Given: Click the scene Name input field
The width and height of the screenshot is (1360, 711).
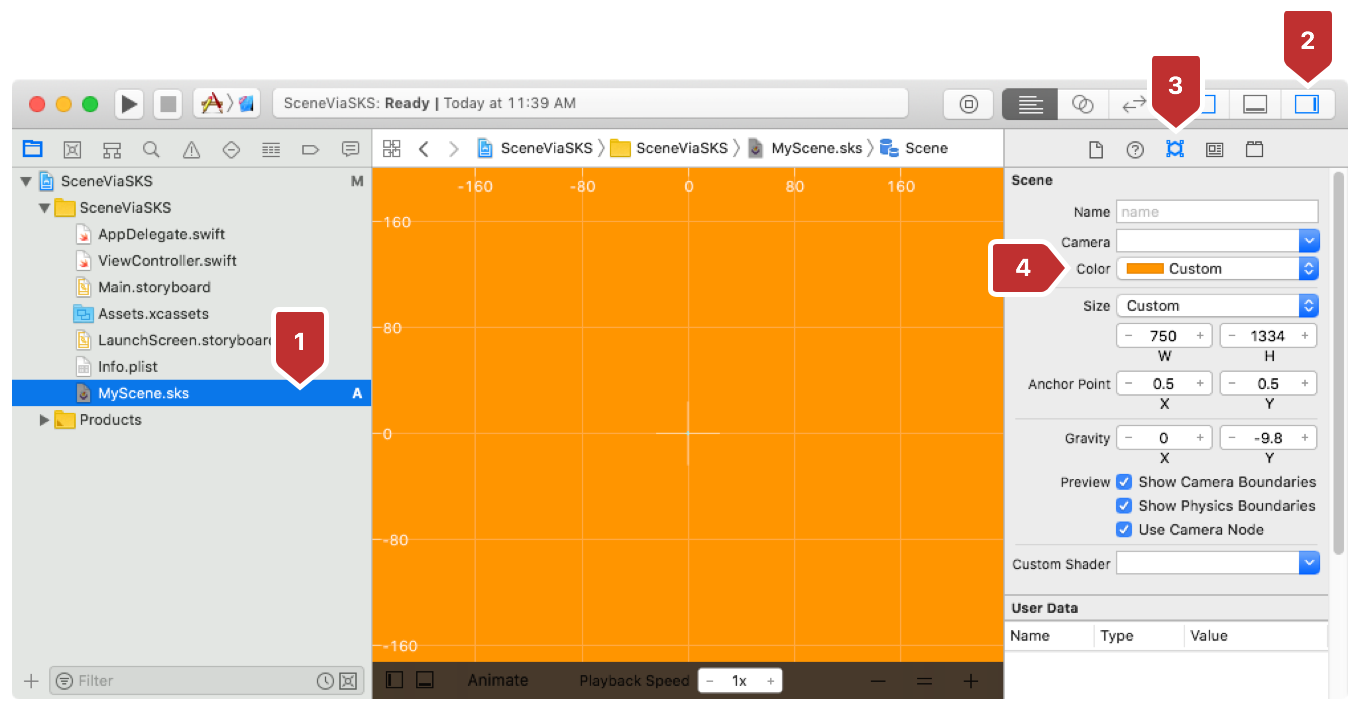Looking at the screenshot, I should tap(1217, 212).
